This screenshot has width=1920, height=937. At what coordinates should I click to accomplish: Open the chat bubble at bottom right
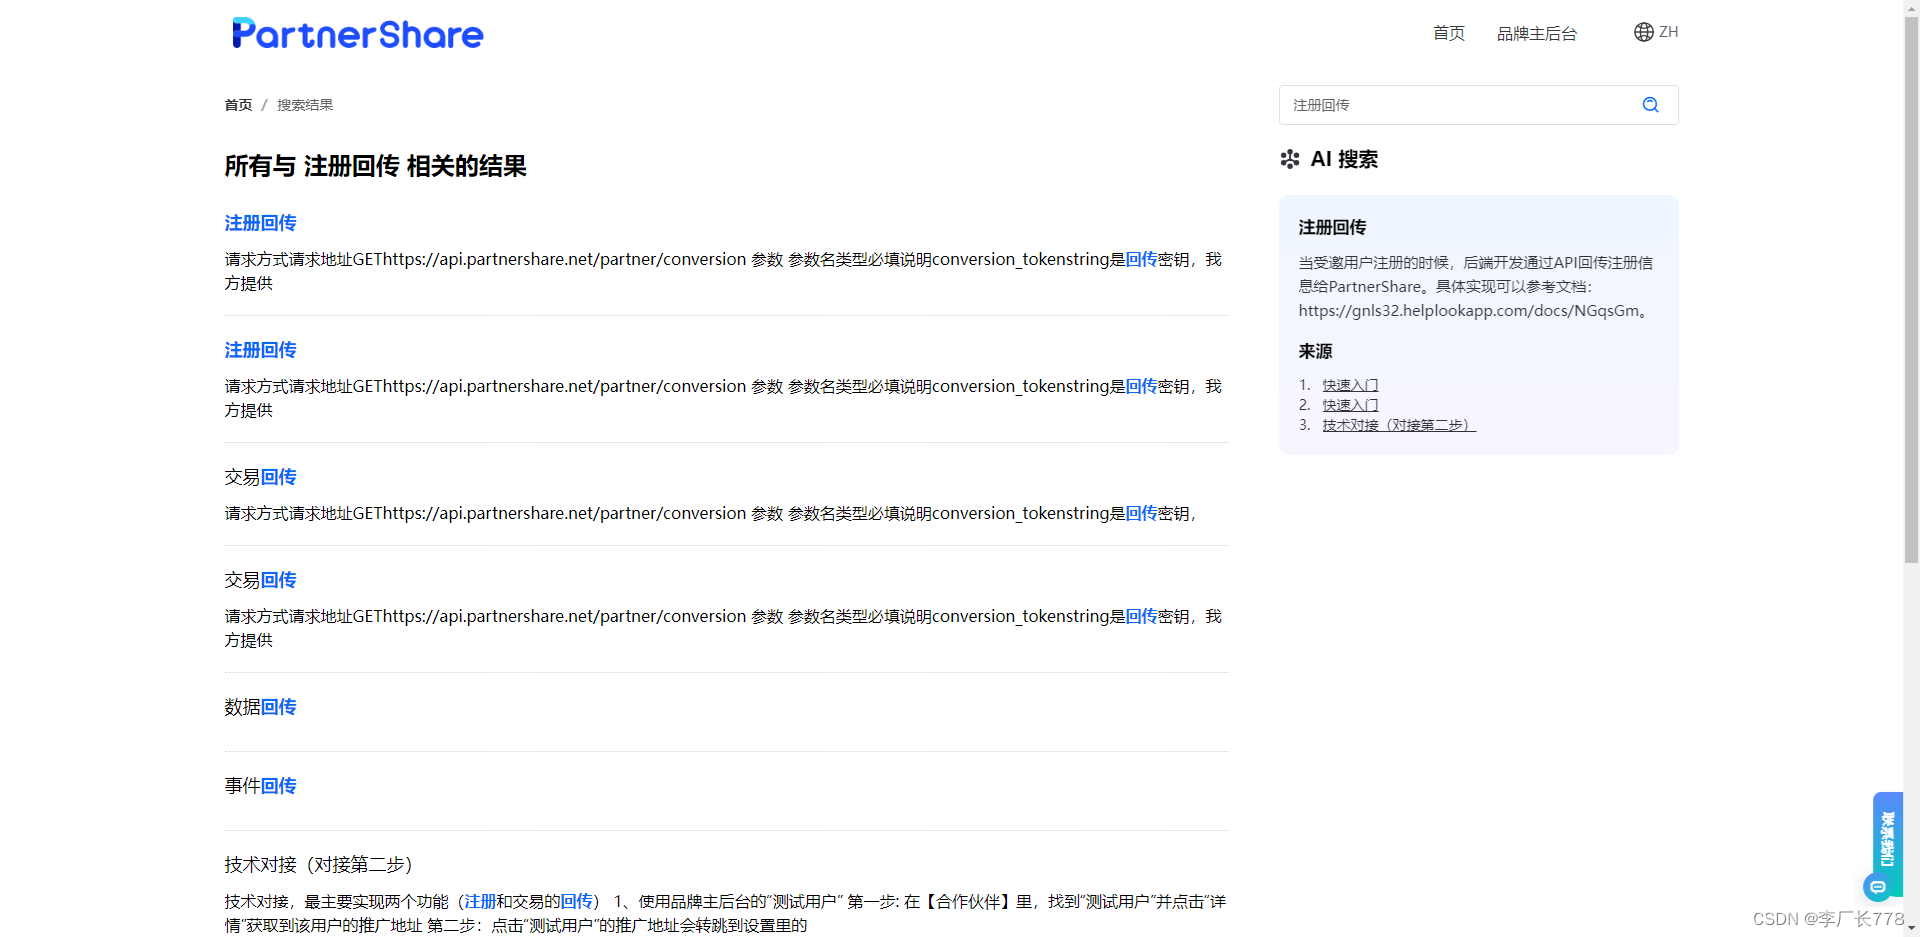(x=1879, y=887)
